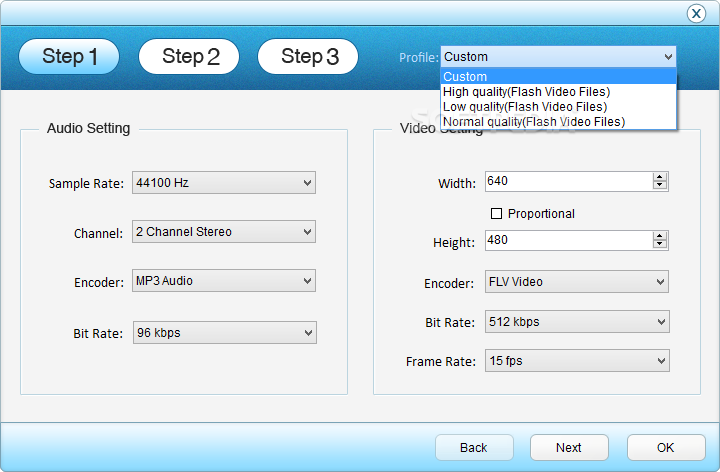The image size is (720, 472).
Task: Increase Width using the up spinner arrow
Action: (x=659, y=177)
